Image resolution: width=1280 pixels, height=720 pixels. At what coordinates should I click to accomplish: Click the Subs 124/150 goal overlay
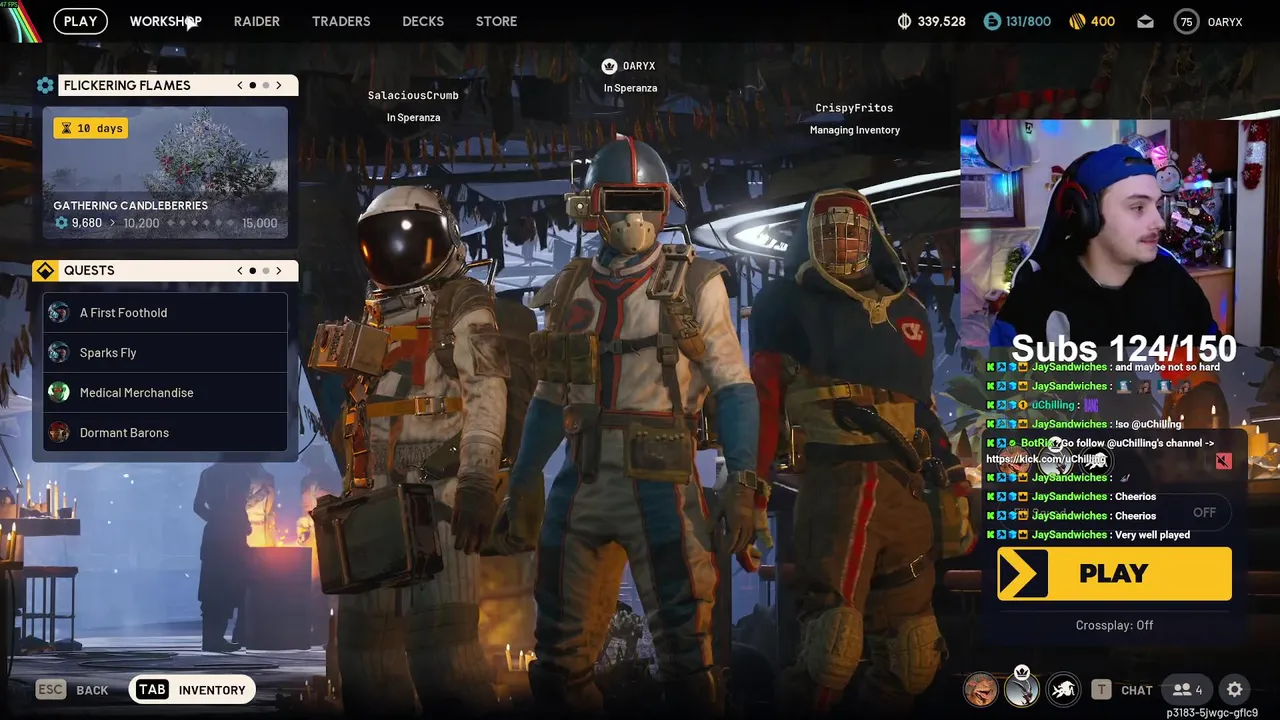tap(1123, 348)
